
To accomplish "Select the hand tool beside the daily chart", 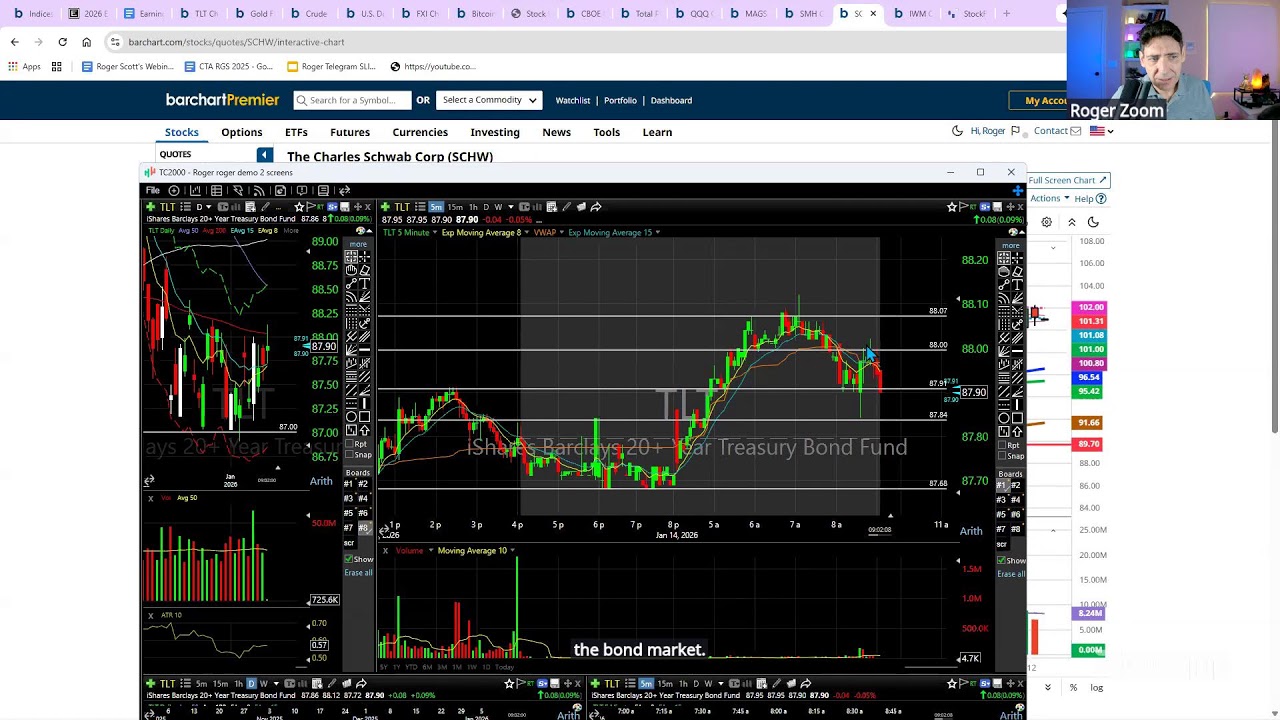I will coord(352,270).
